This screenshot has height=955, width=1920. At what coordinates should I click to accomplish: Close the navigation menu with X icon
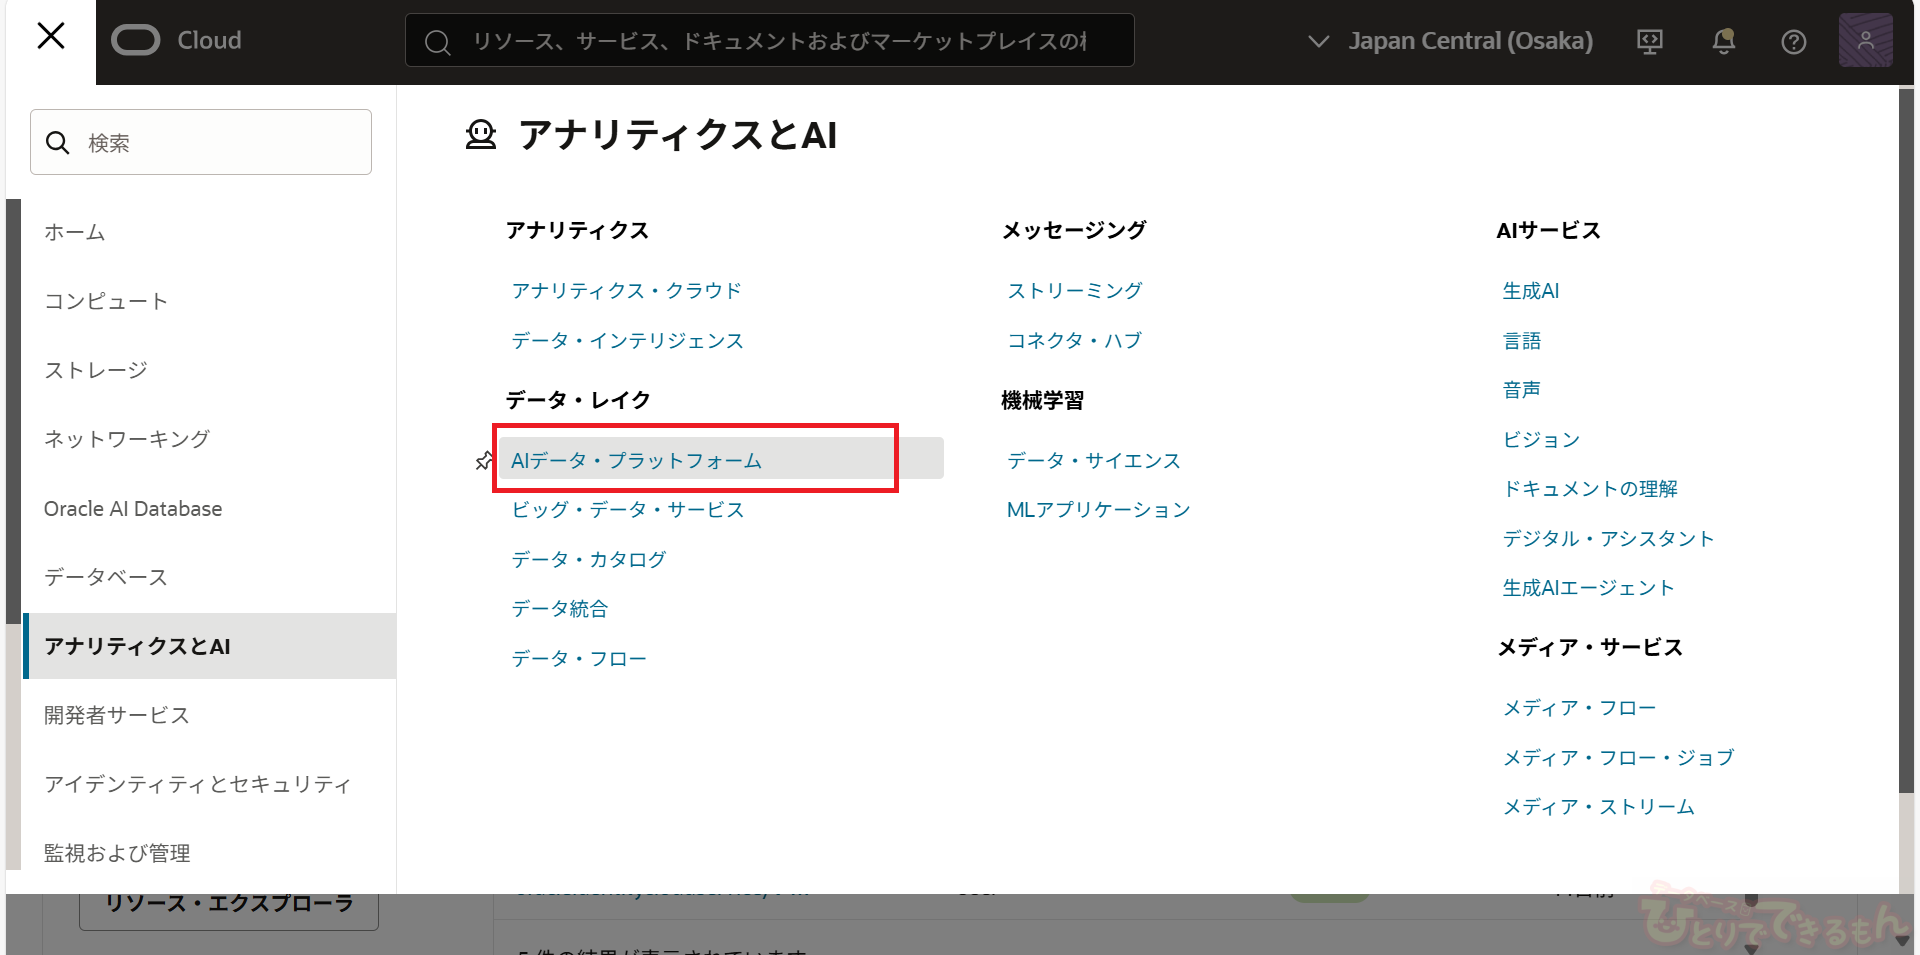50,37
